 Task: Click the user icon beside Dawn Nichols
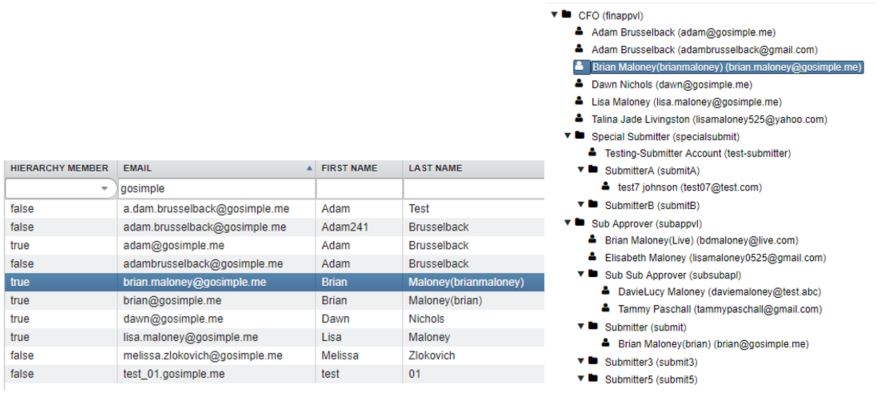(x=579, y=84)
